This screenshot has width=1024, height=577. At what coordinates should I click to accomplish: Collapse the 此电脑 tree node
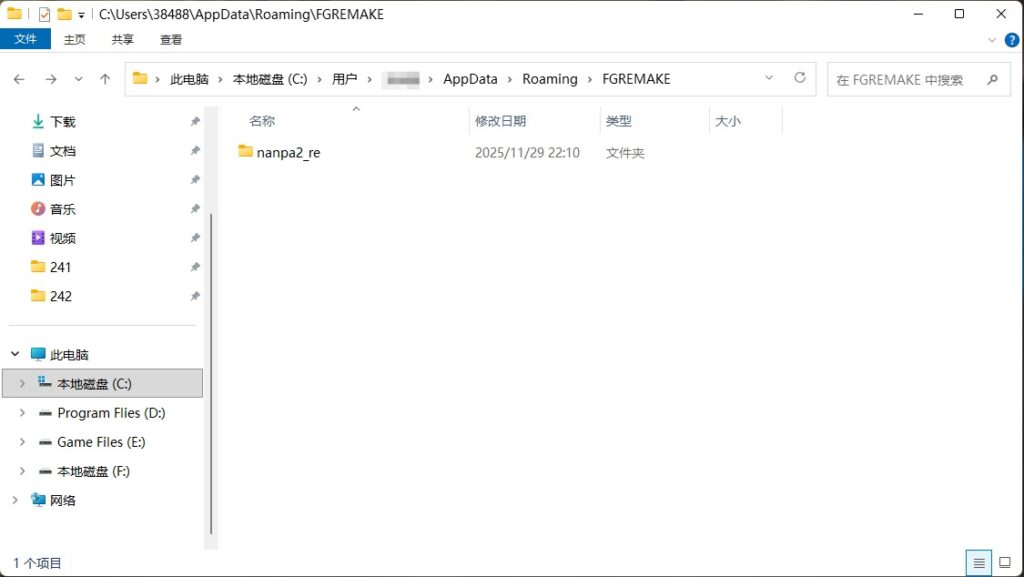(15, 354)
